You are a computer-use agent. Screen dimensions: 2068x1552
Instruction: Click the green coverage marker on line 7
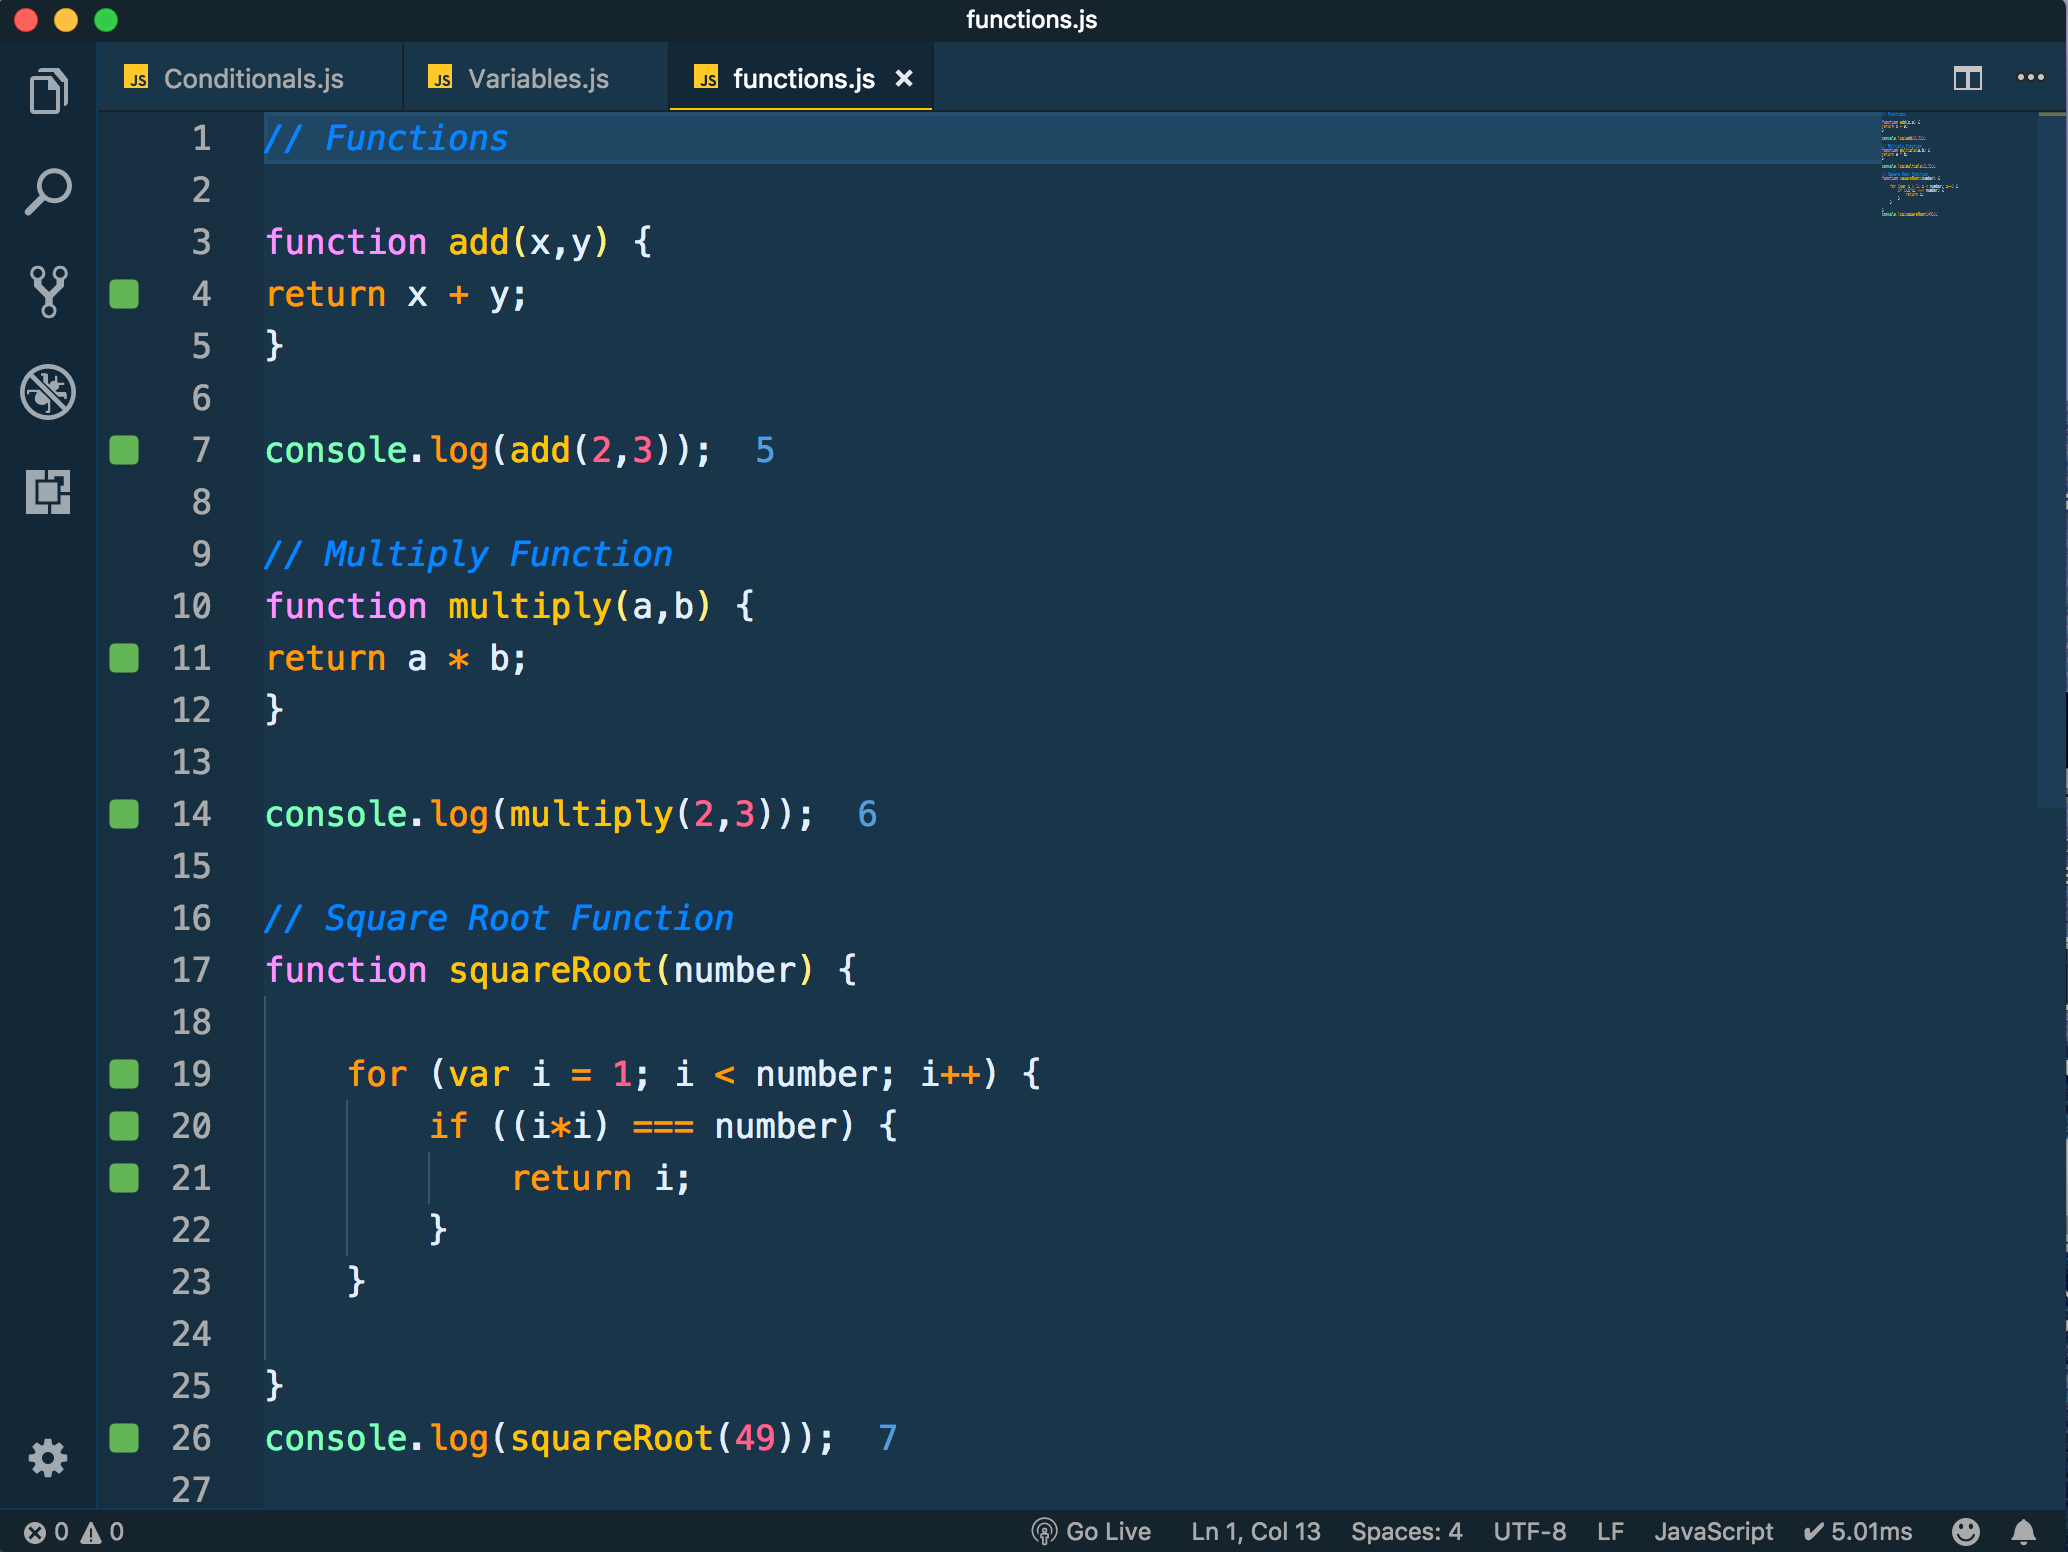click(x=124, y=450)
